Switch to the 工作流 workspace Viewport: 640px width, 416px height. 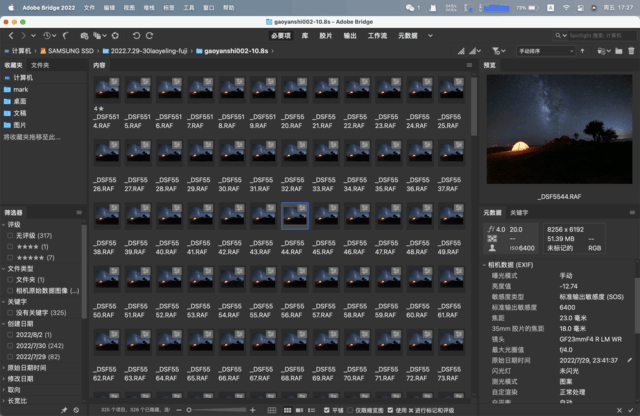point(377,36)
